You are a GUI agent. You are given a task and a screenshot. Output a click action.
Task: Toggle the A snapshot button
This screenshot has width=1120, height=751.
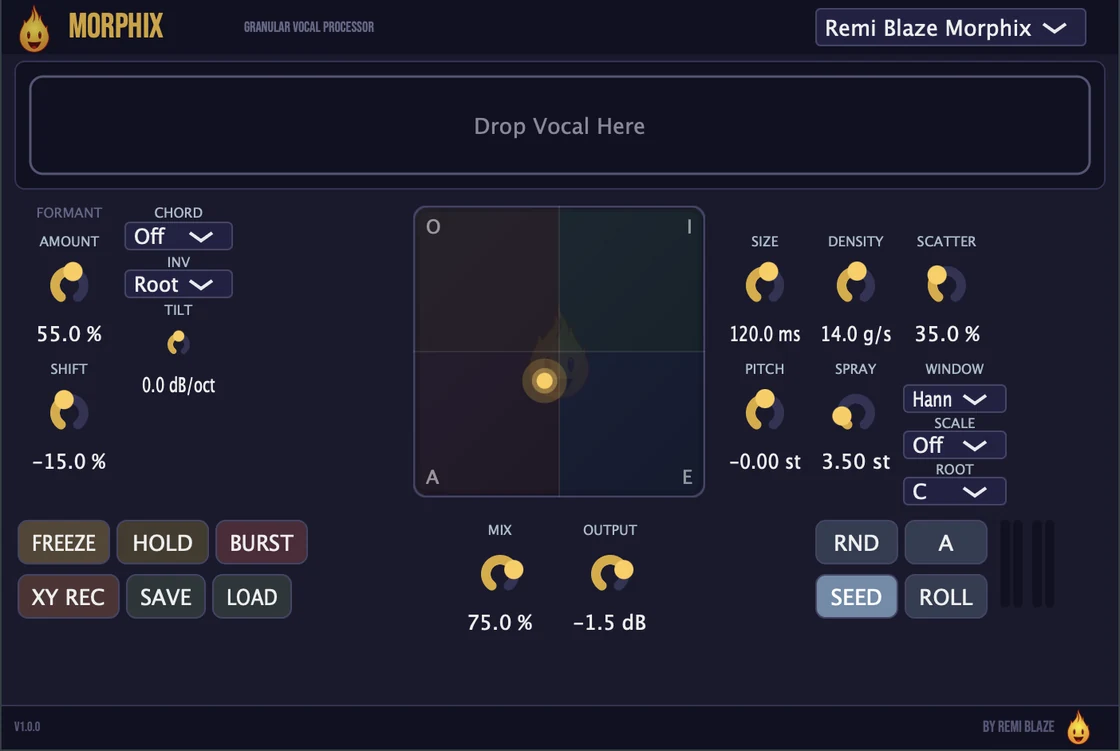(946, 543)
